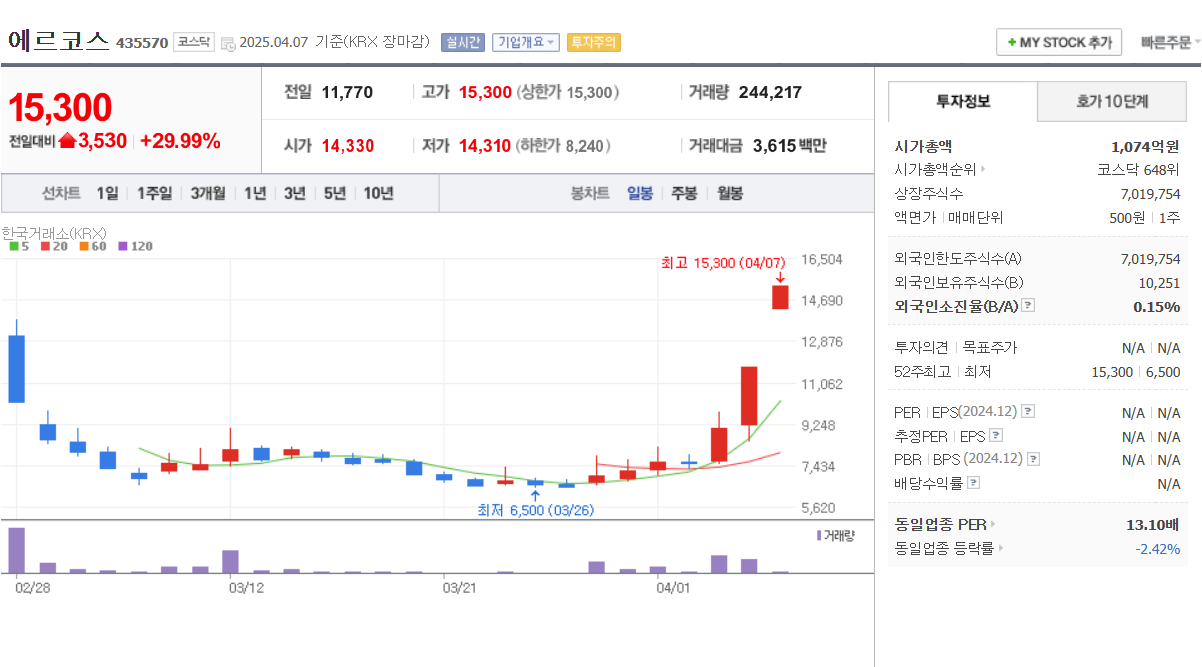Screen dimensions: 1202x667
Task: Click the orange 60-day moving average legend
Action: point(92,246)
